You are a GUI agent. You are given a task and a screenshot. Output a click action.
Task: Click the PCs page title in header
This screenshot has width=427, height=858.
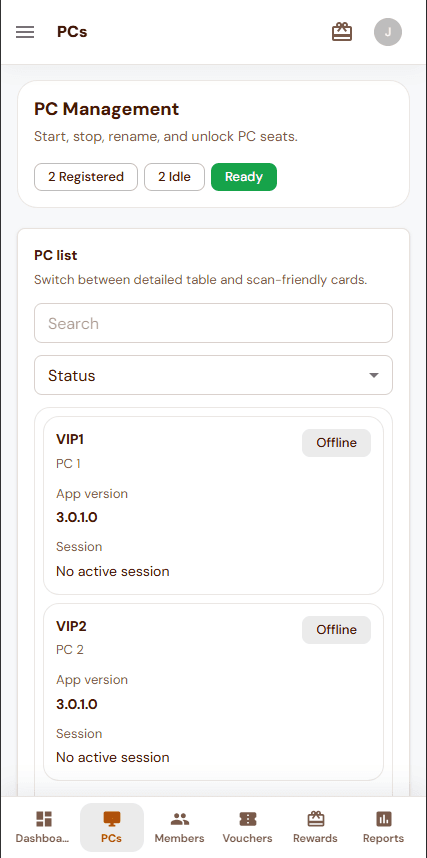click(x=72, y=32)
